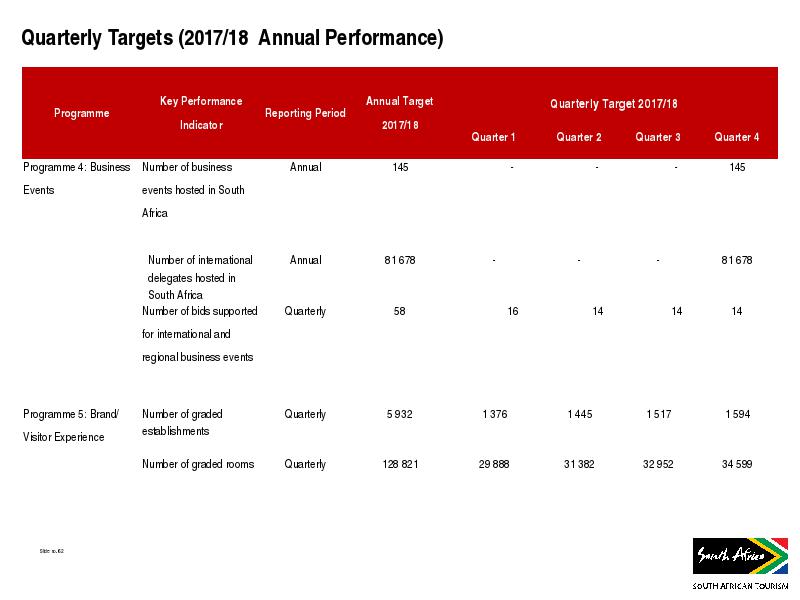Select Quarter 1 value 1 376
Viewport: 800px width, 600px height.
(495, 414)
